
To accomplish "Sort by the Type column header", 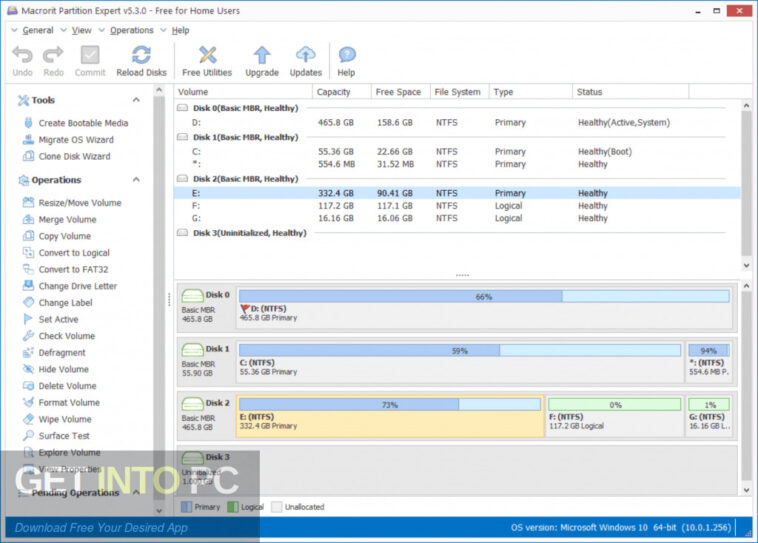I will pyautogui.click(x=531, y=92).
